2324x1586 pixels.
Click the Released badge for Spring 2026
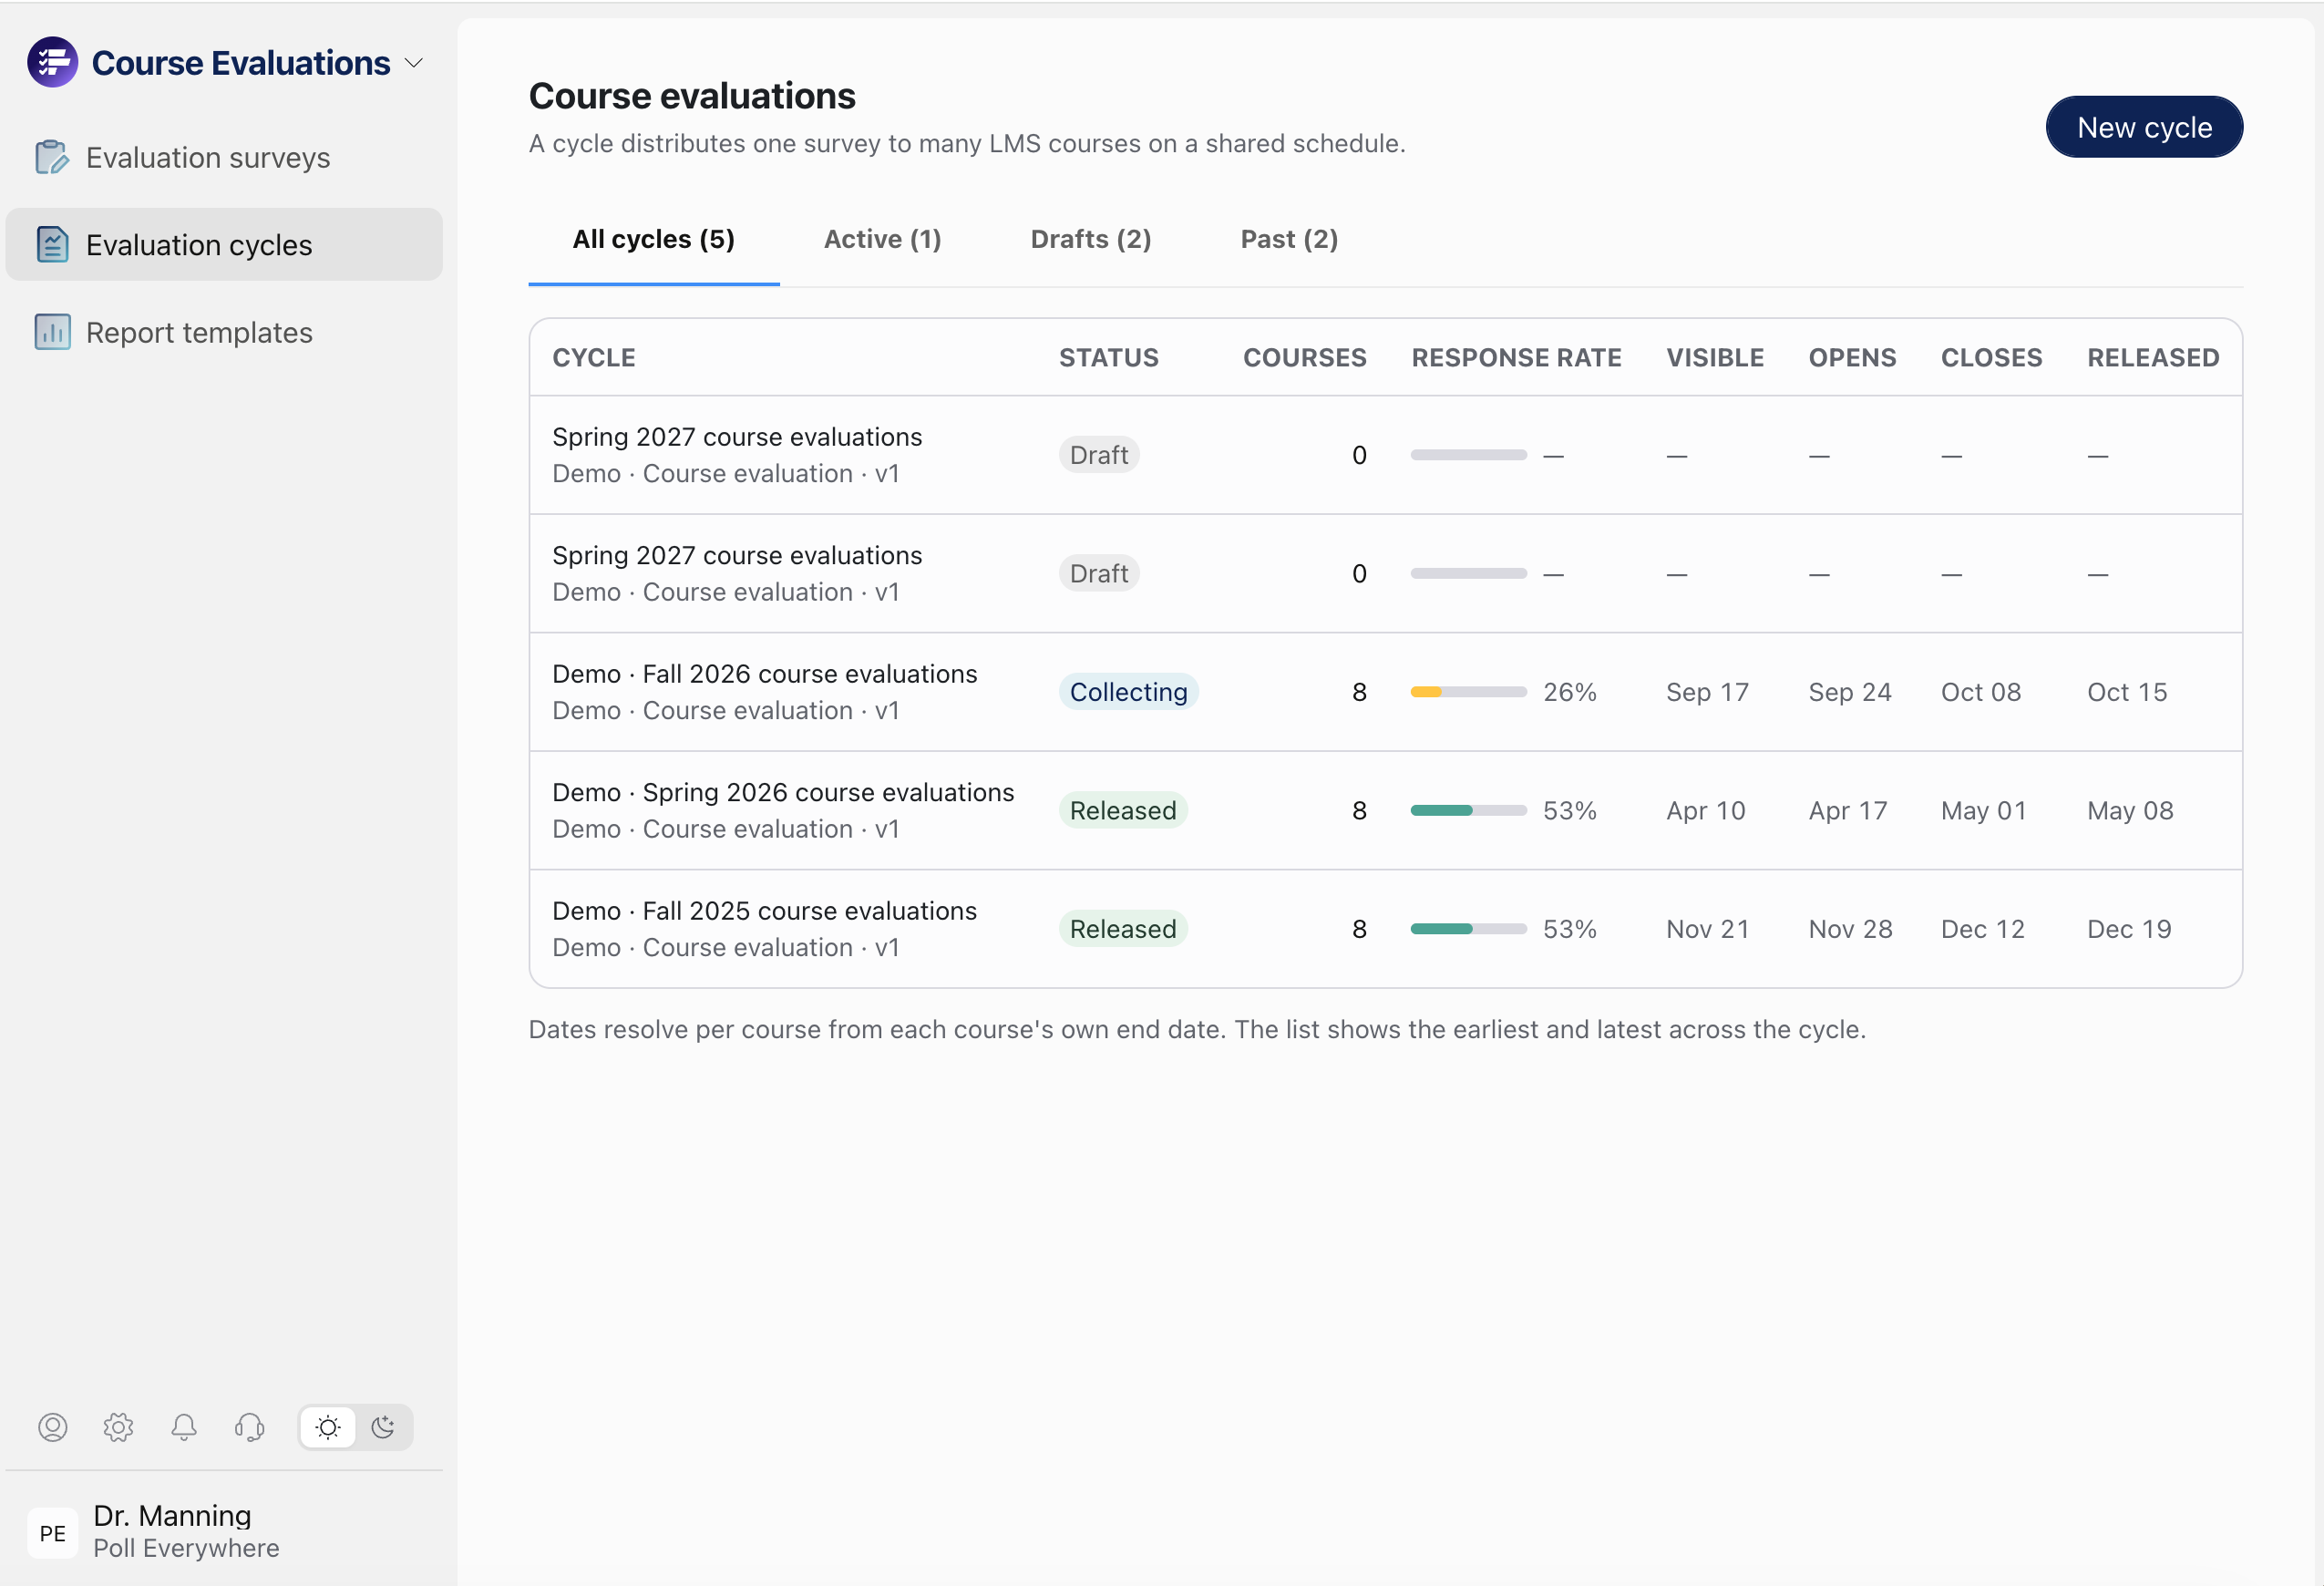coord(1123,810)
